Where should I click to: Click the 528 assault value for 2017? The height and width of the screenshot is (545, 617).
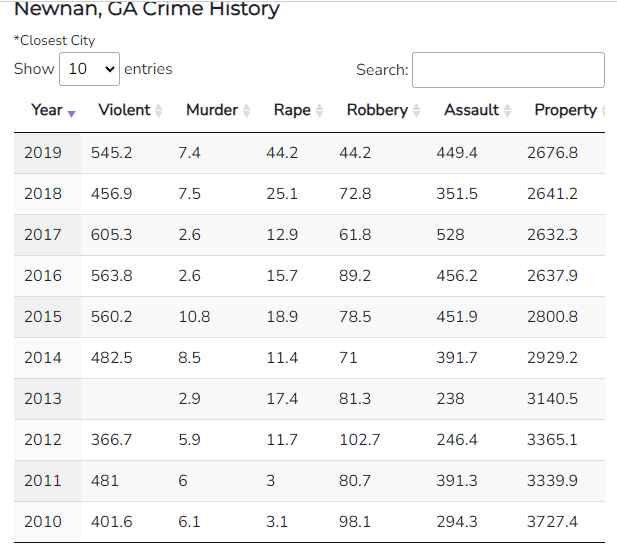coord(450,235)
